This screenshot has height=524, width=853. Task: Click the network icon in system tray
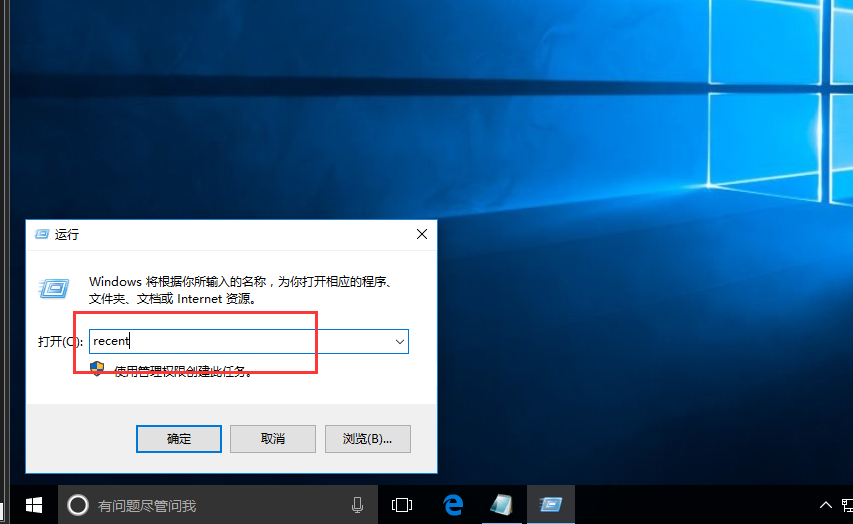[847, 505]
